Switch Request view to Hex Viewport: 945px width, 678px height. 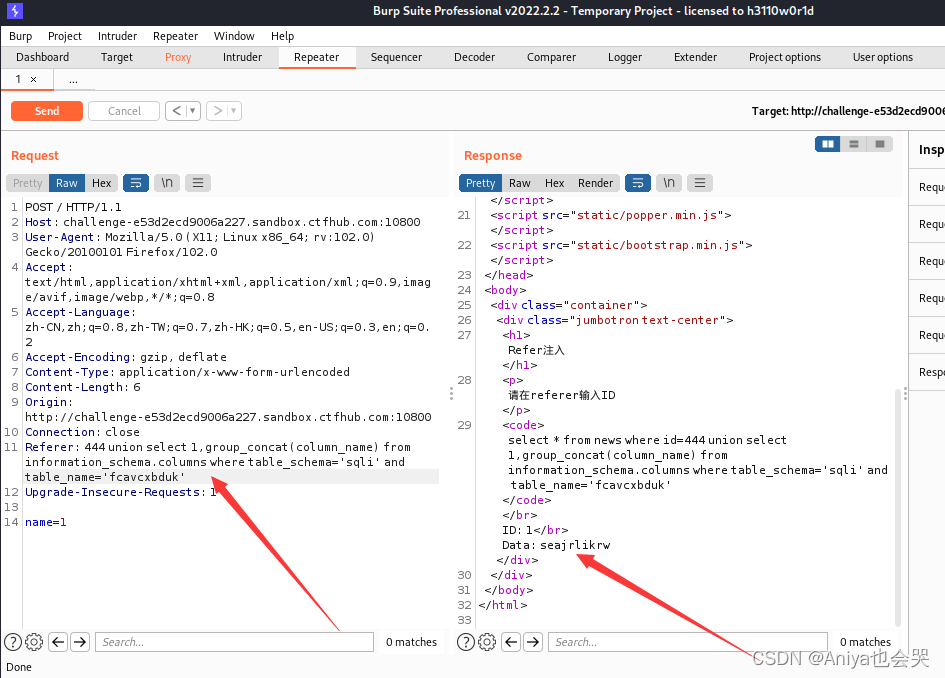coord(101,183)
